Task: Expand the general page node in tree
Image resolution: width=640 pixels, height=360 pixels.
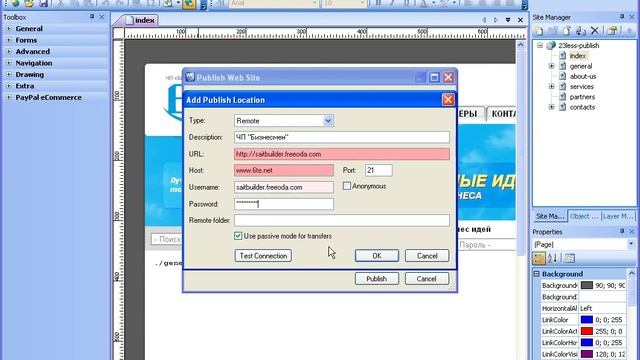Action: 551,66
